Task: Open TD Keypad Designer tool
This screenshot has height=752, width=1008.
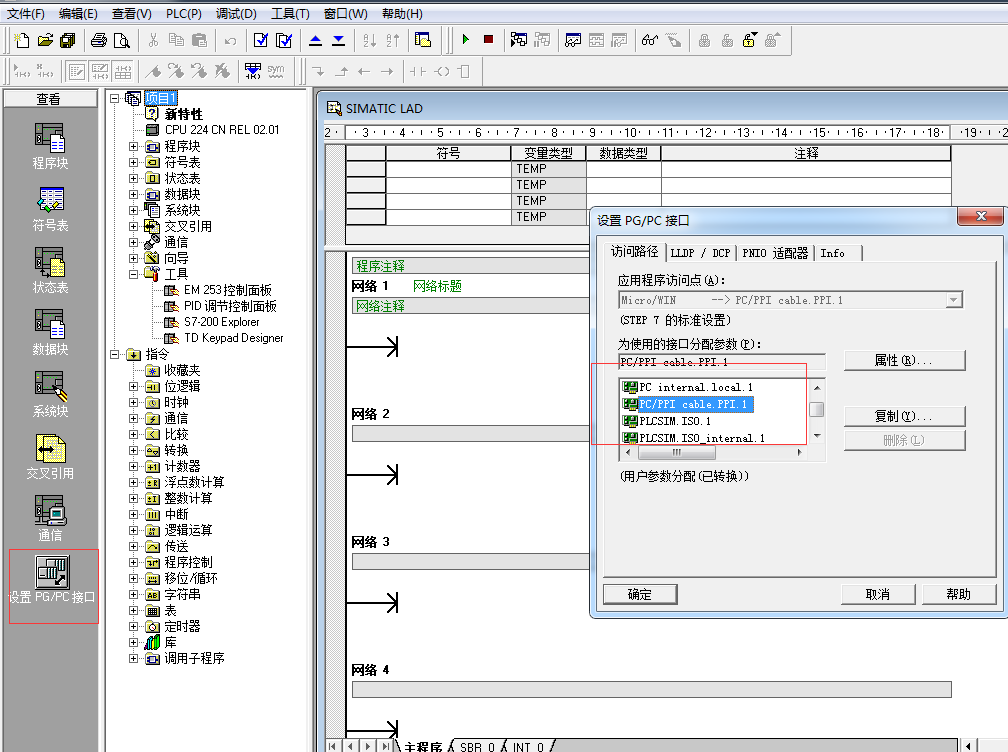Action: point(224,338)
